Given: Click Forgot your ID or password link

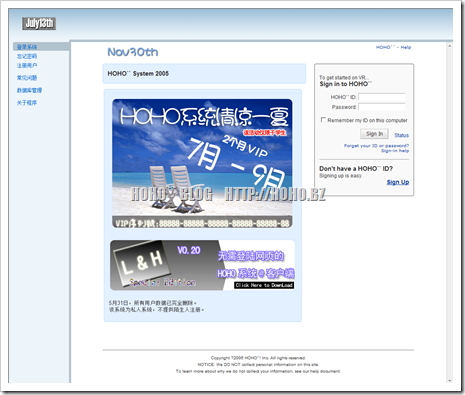Looking at the screenshot, I should click(x=376, y=146).
